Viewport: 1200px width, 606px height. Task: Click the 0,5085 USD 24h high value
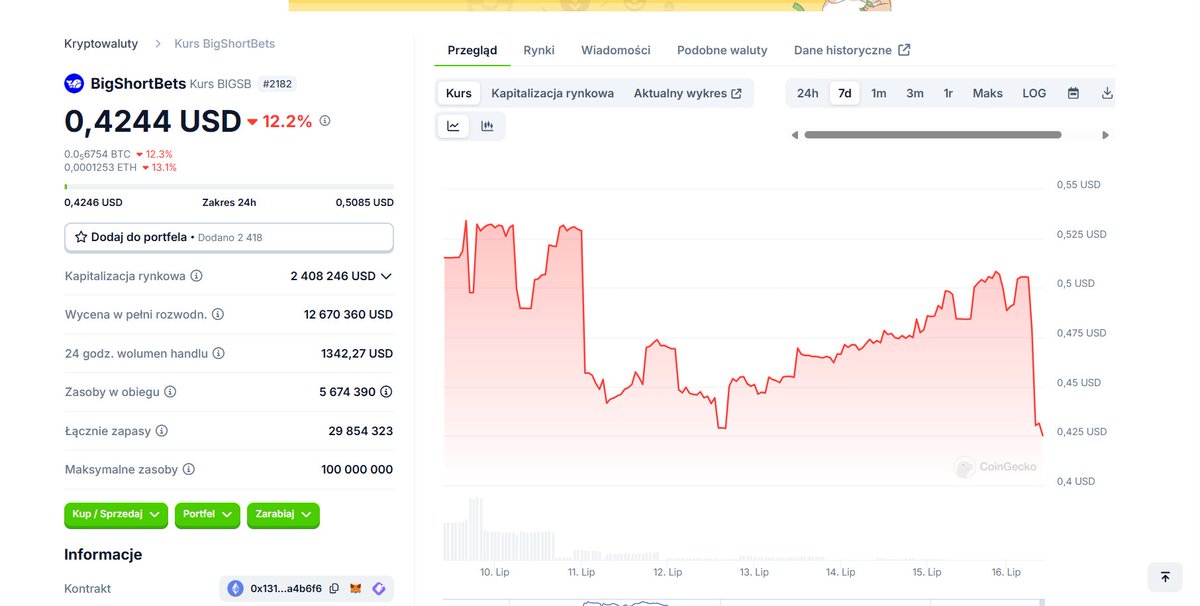point(365,202)
